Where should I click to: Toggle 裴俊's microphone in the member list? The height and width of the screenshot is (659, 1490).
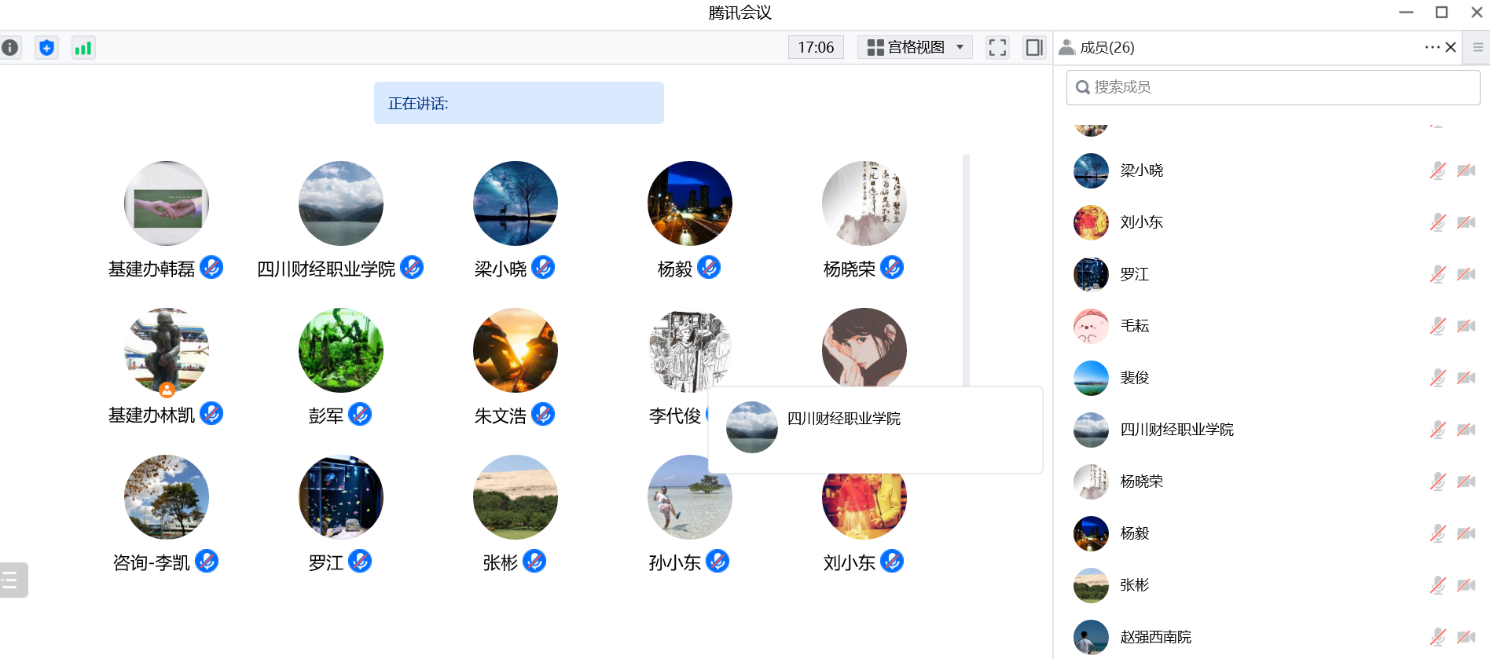point(1437,377)
